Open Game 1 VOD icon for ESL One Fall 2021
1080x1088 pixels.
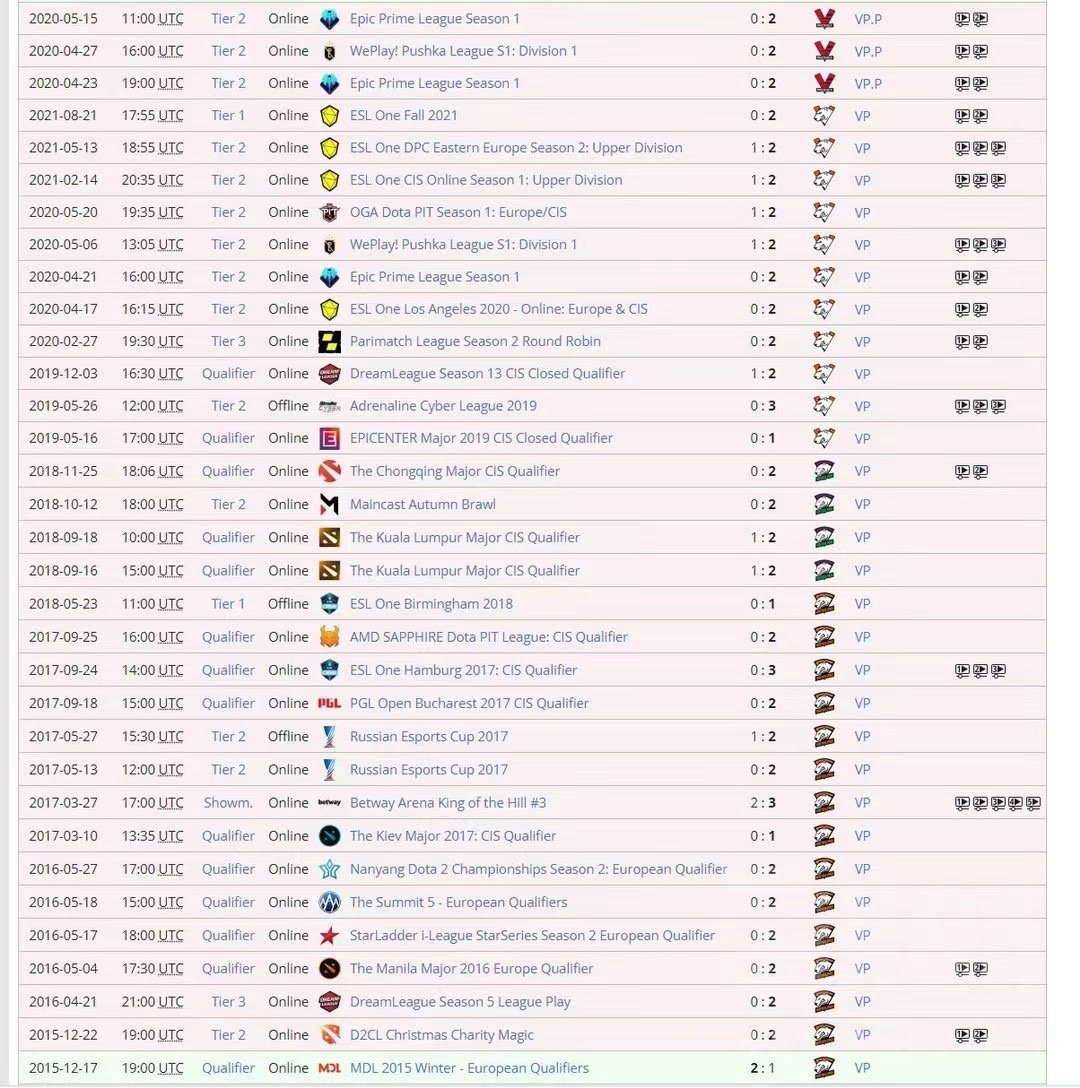click(x=962, y=115)
